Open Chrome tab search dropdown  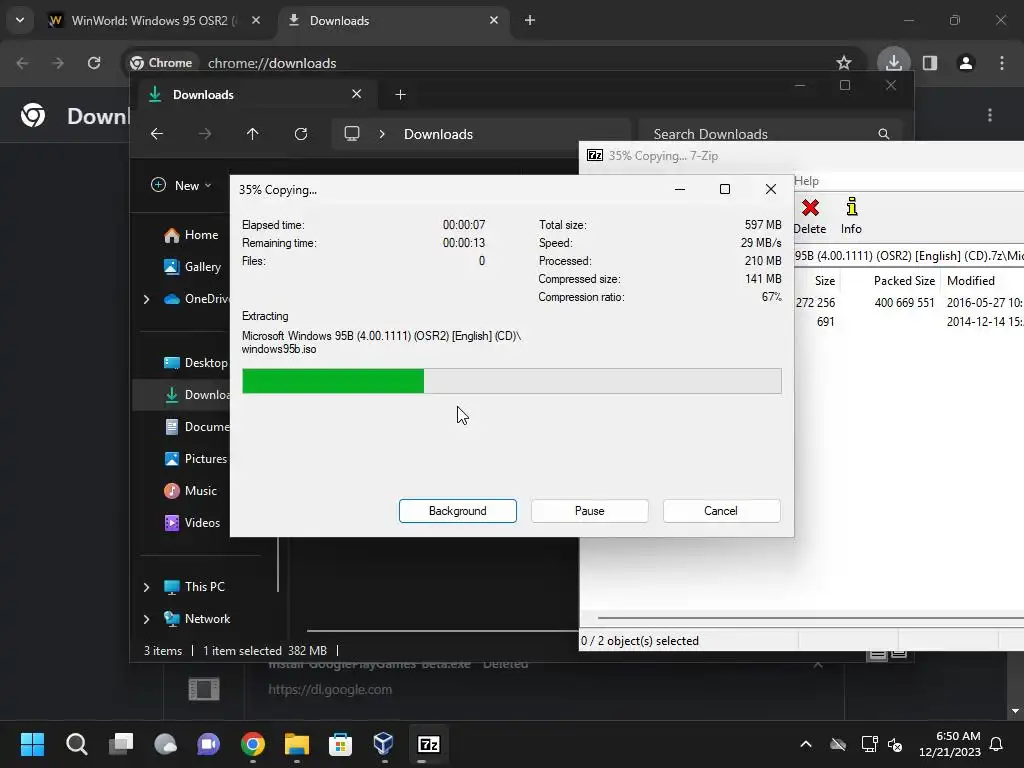[x=20, y=20]
